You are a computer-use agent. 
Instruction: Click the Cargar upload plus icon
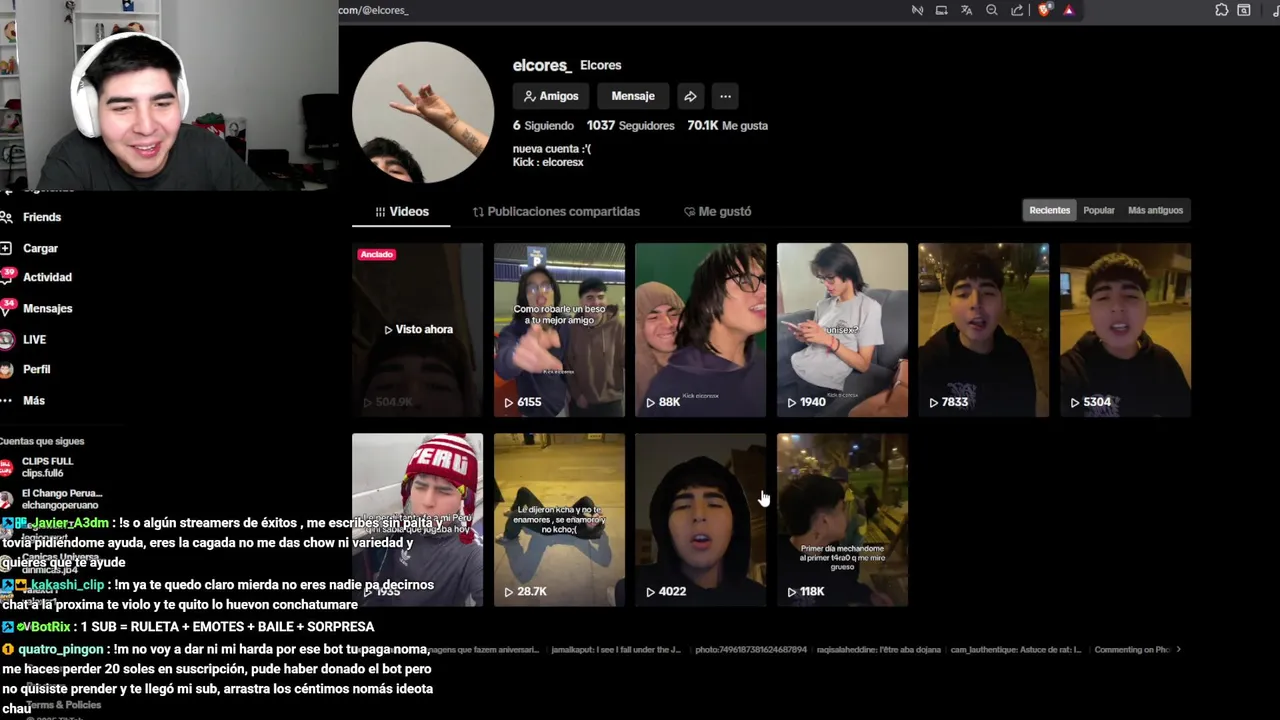[x=6, y=248]
